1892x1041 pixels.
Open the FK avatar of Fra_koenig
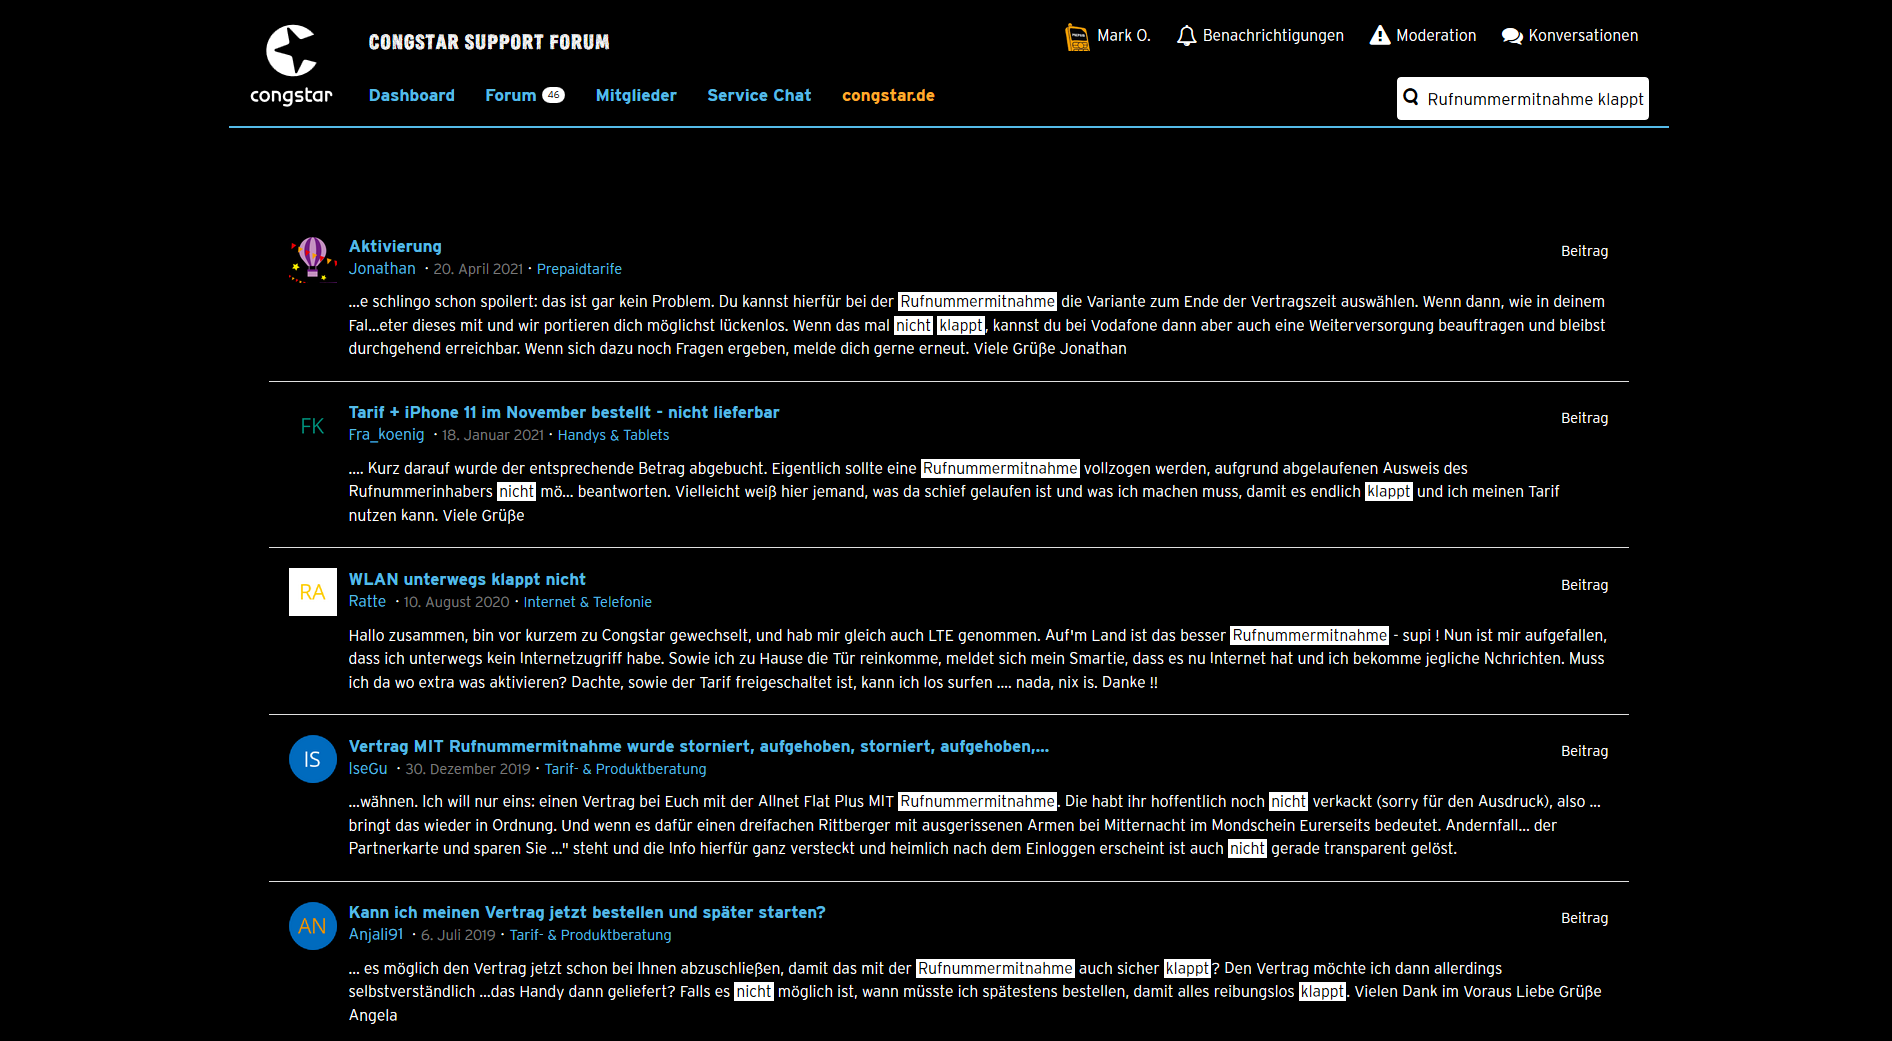[x=312, y=426]
